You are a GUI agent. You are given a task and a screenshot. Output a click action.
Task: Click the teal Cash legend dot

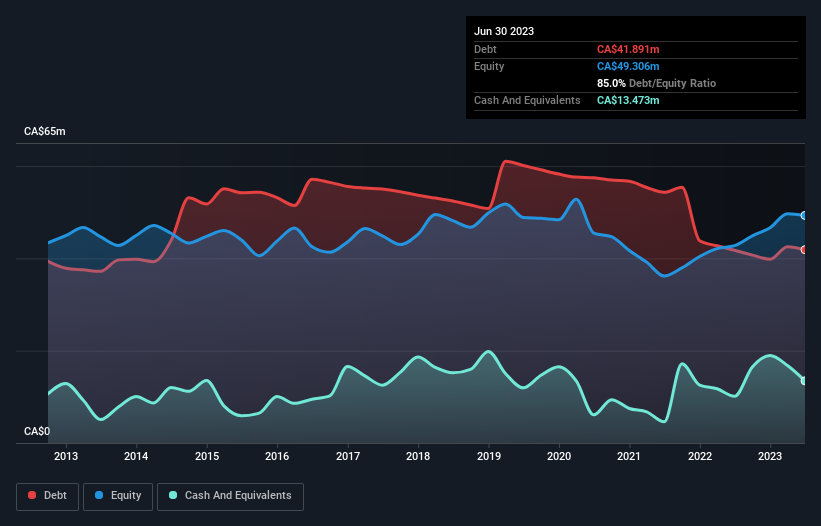(174, 495)
